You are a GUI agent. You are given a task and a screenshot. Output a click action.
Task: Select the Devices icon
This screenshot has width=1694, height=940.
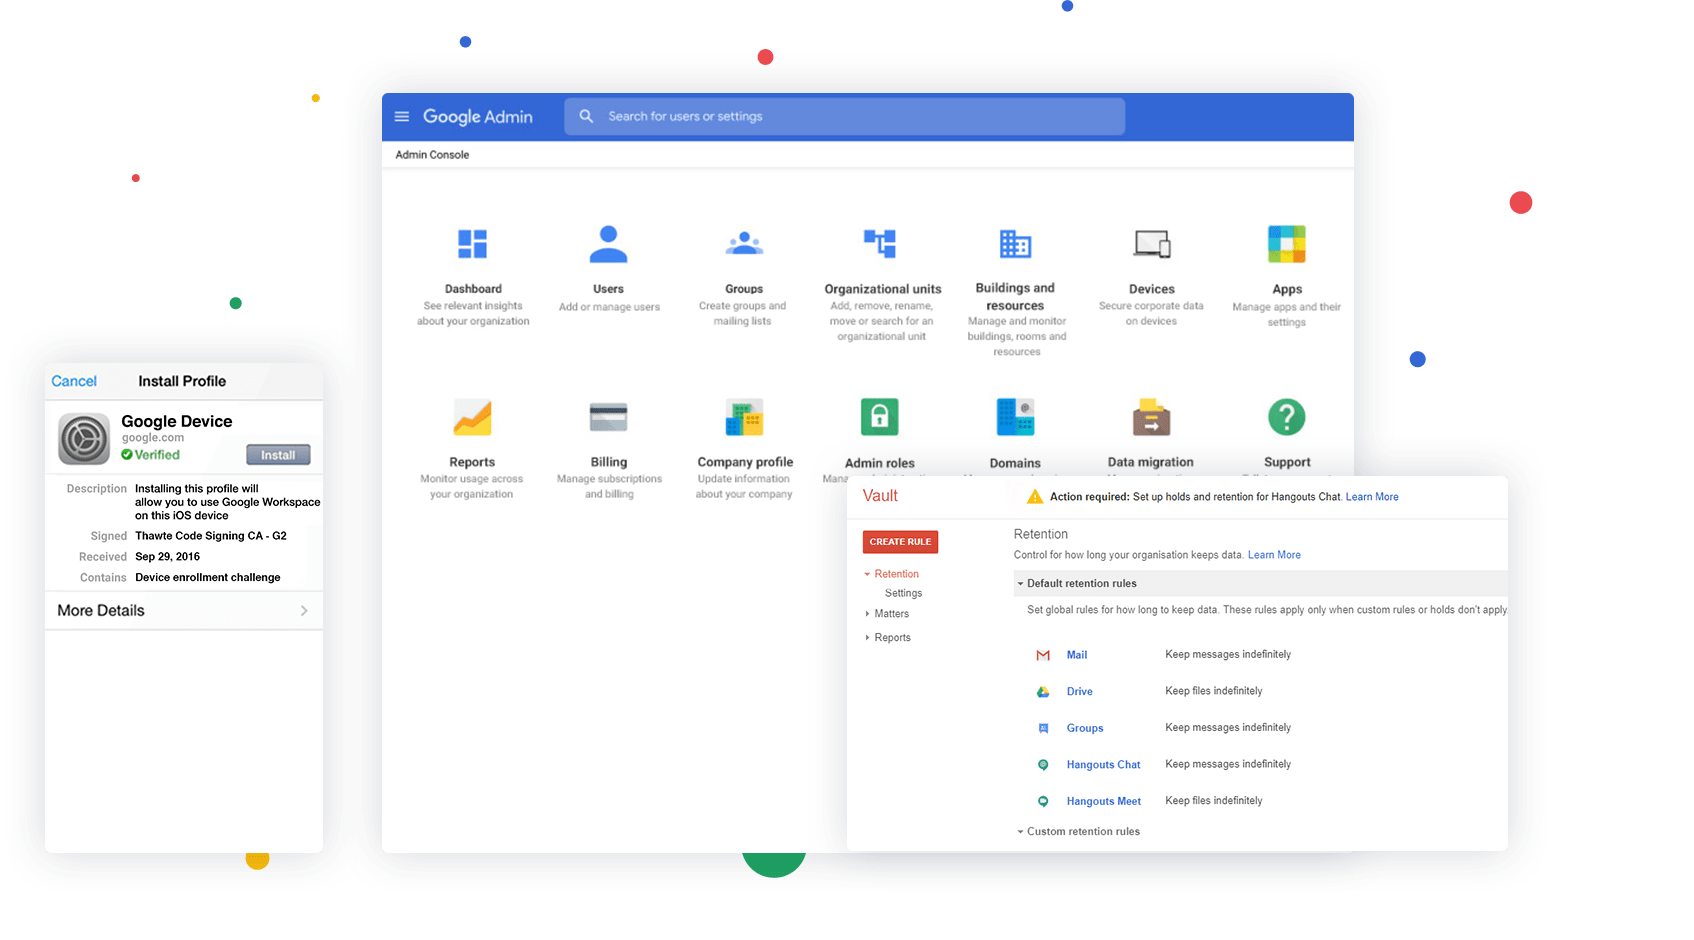click(1151, 243)
